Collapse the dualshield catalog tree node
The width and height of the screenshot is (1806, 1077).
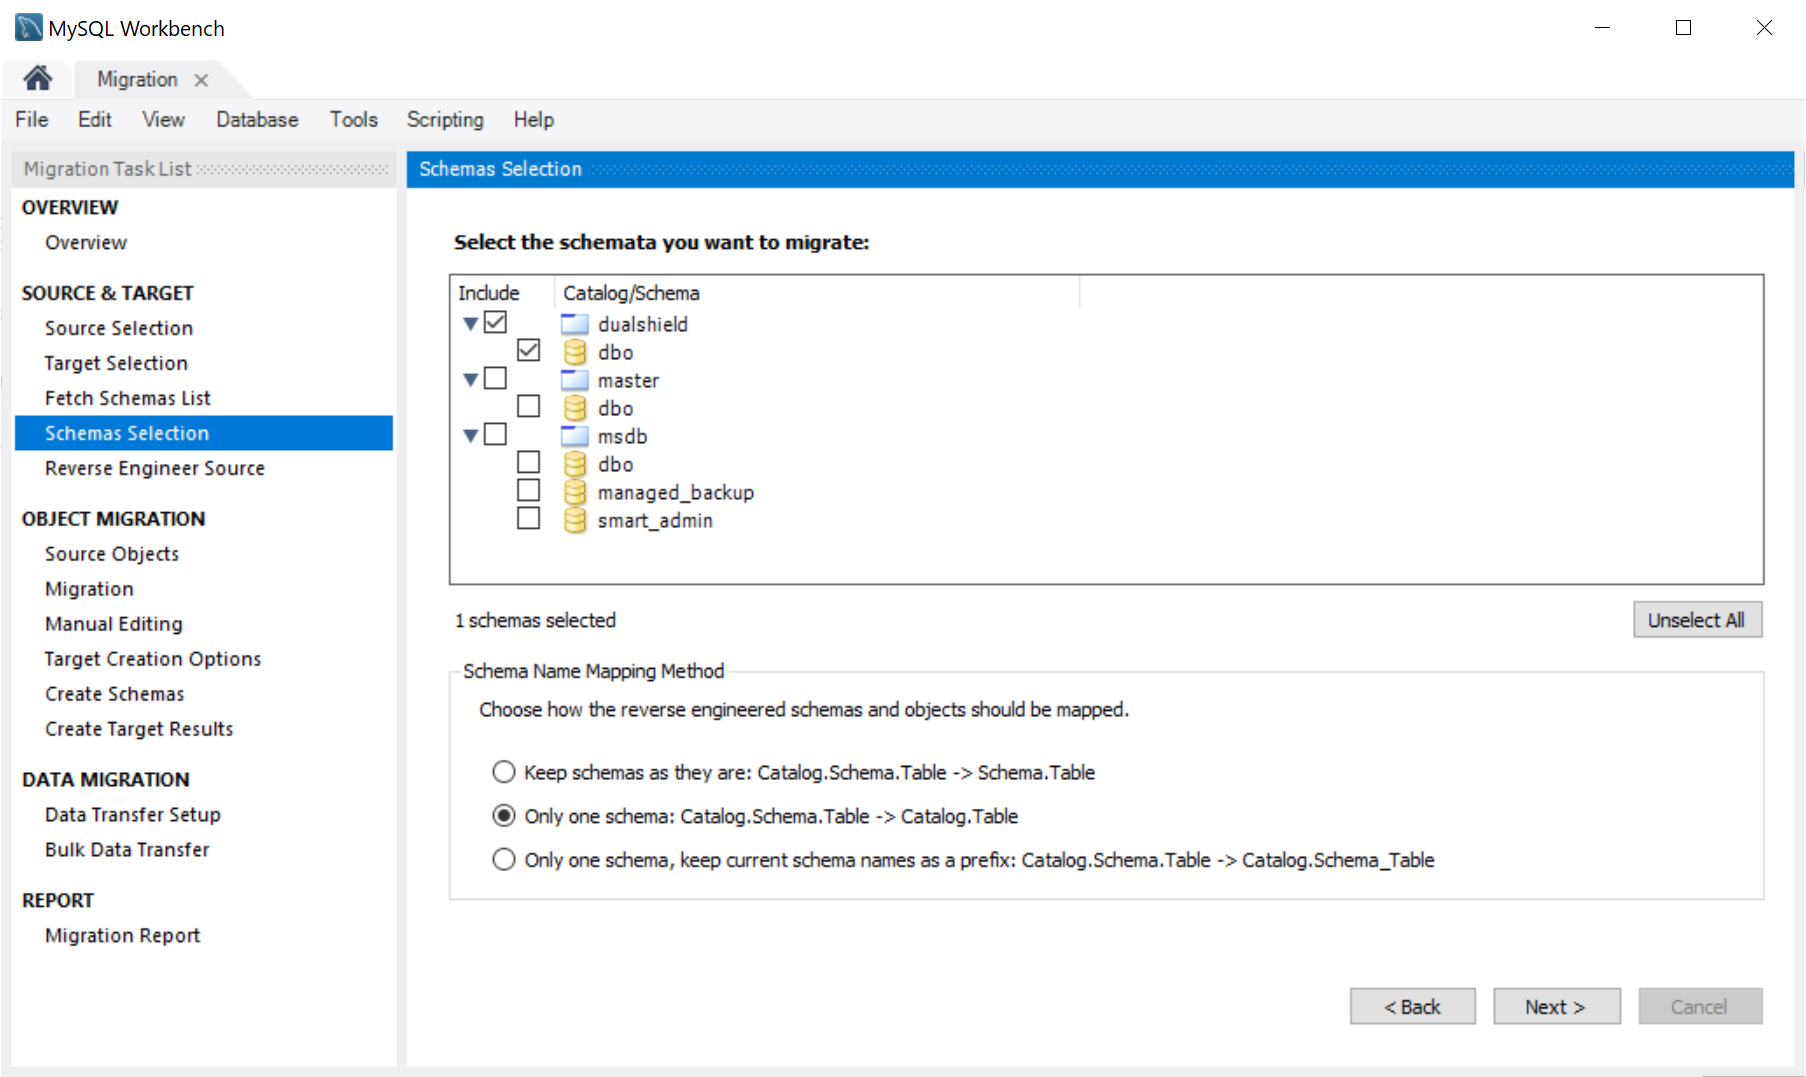470,324
